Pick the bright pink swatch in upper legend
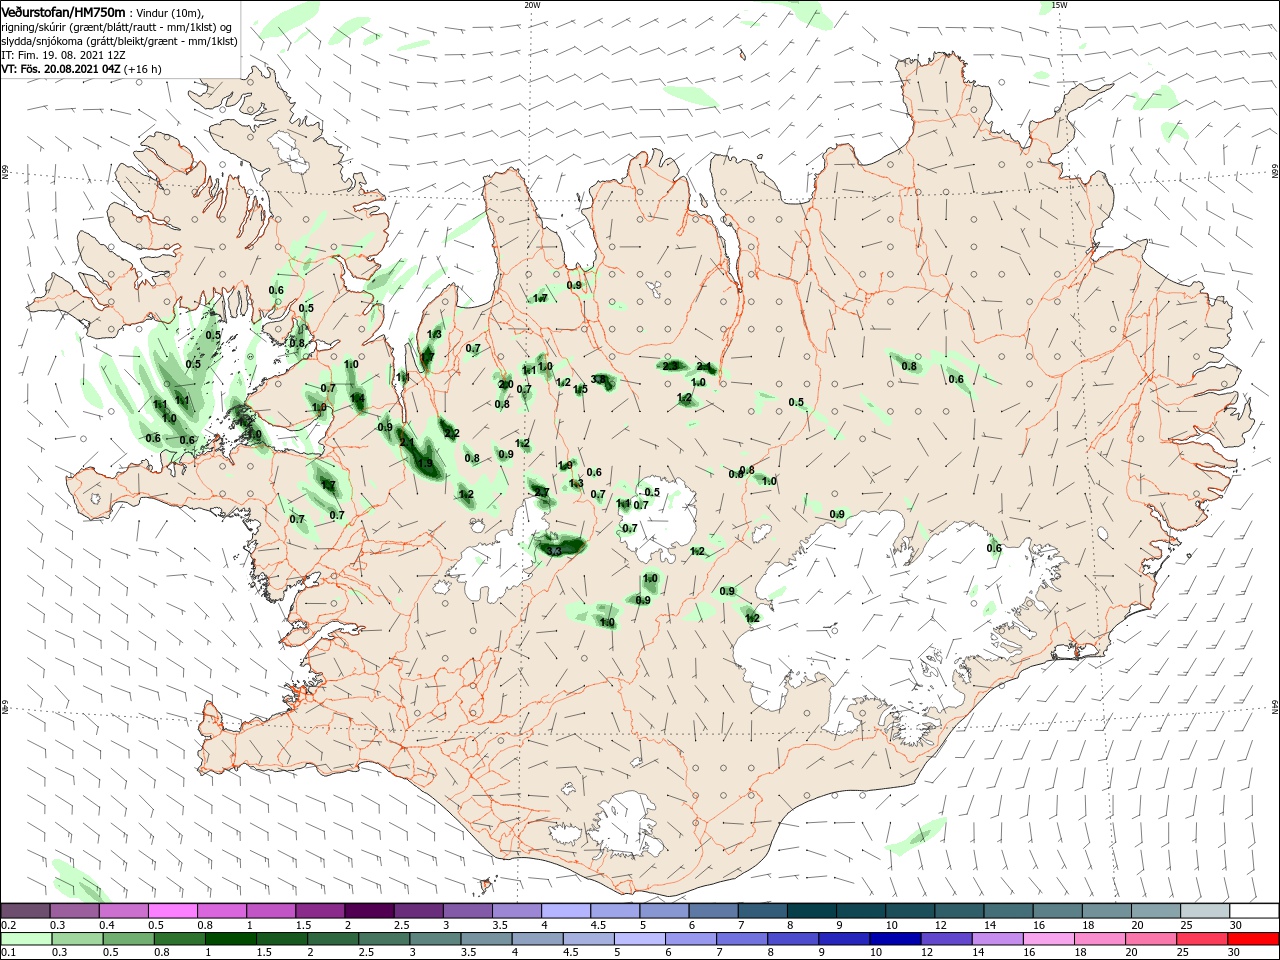Screen dimensions: 1280x960 pyautogui.click(x=173, y=910)
